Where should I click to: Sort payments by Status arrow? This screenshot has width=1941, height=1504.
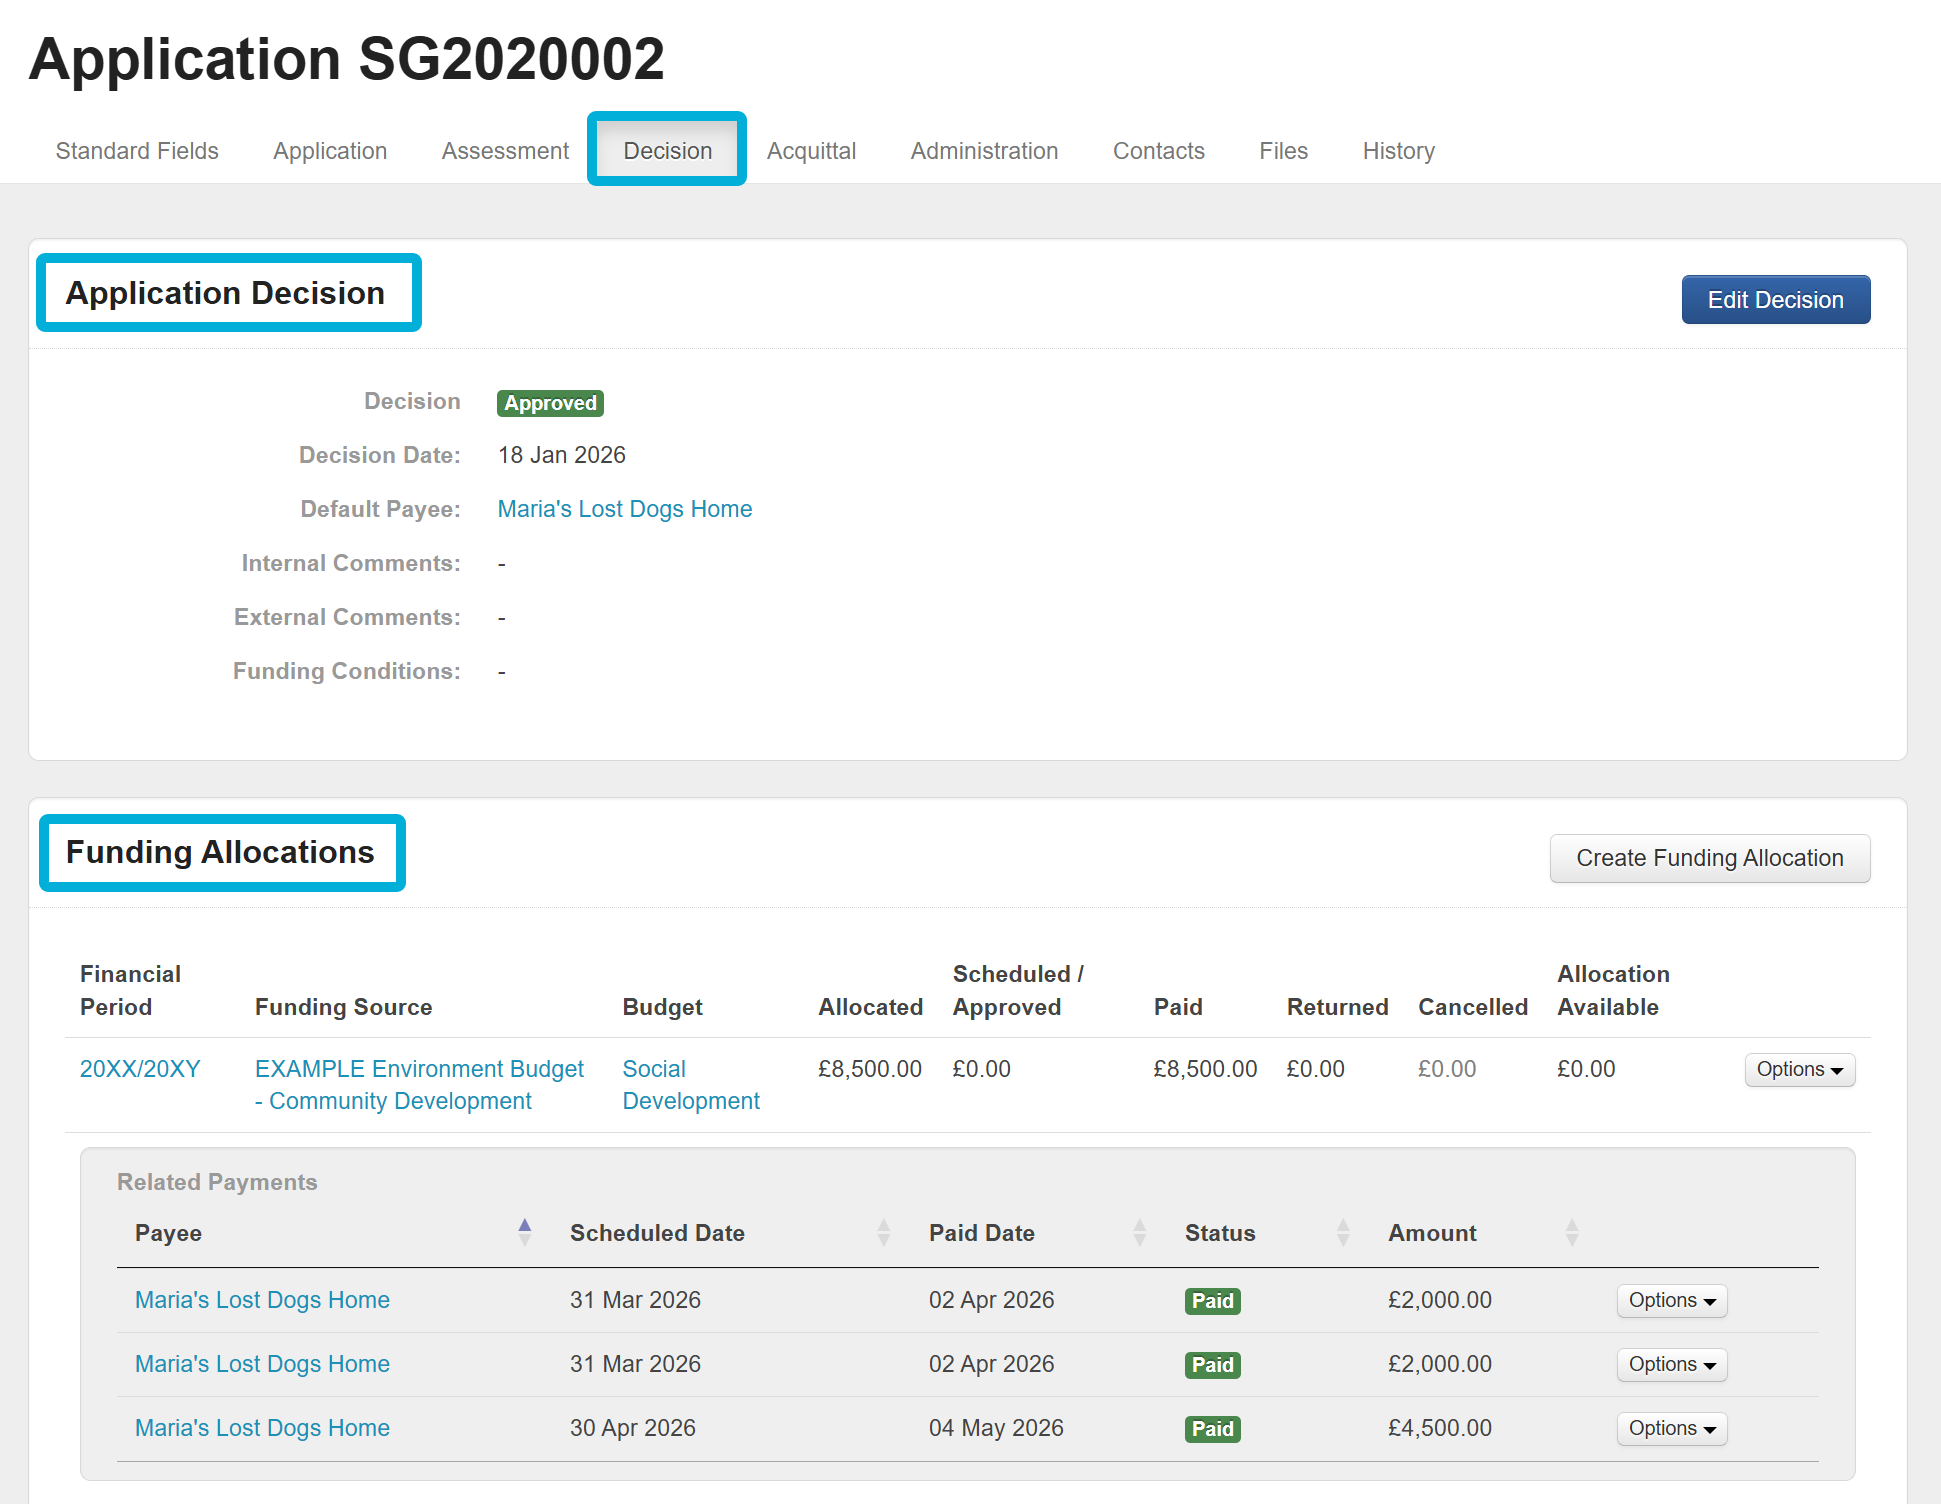pyautogui.click(x=1343, y=1233)
